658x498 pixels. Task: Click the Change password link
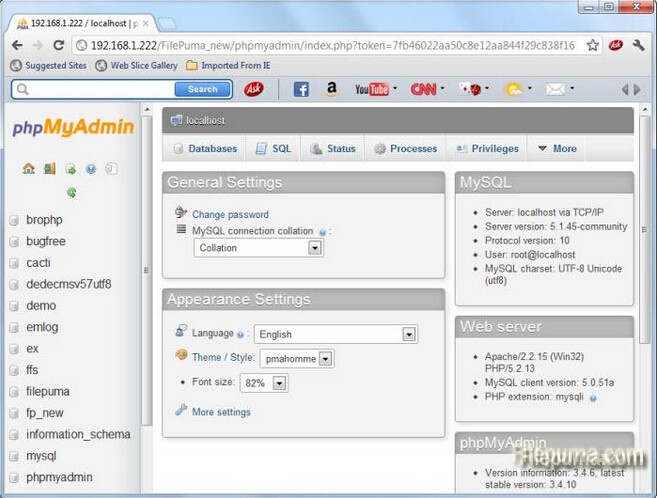coord(230,214)
